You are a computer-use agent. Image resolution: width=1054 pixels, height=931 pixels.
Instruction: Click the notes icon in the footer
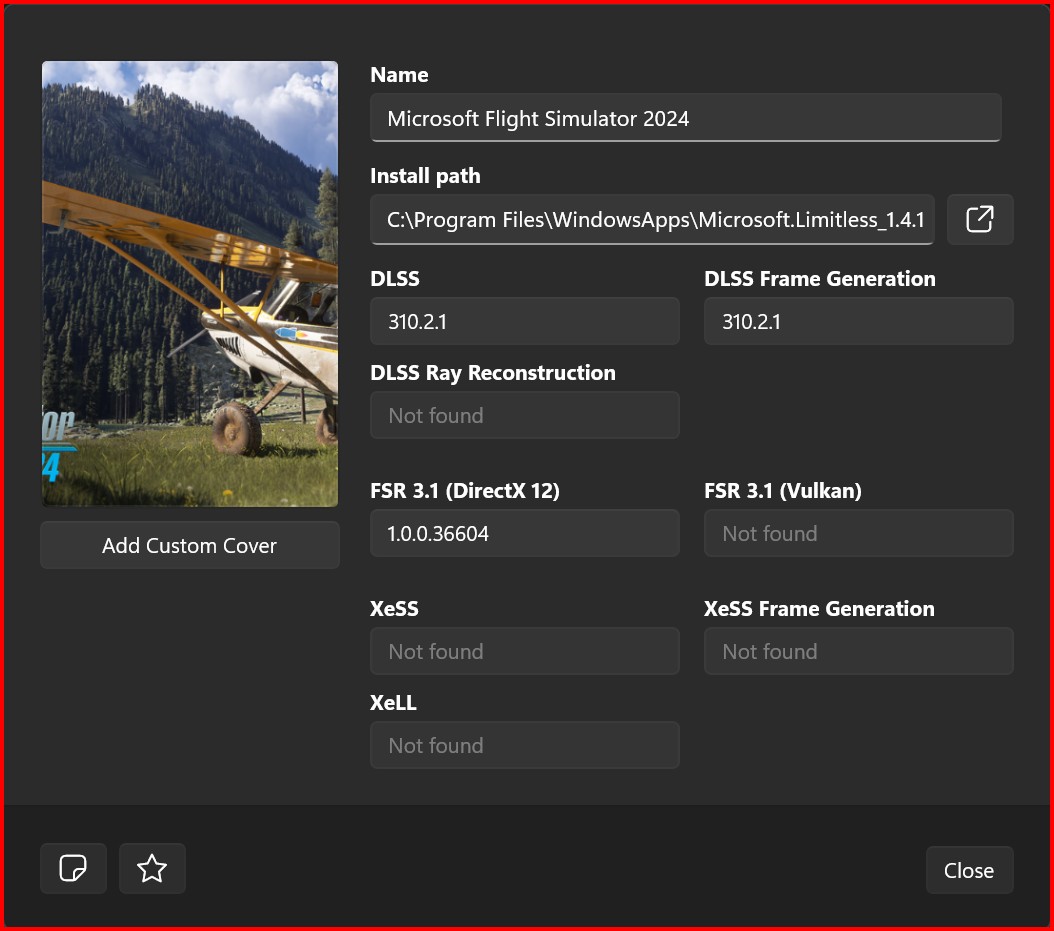coord(73,868)
